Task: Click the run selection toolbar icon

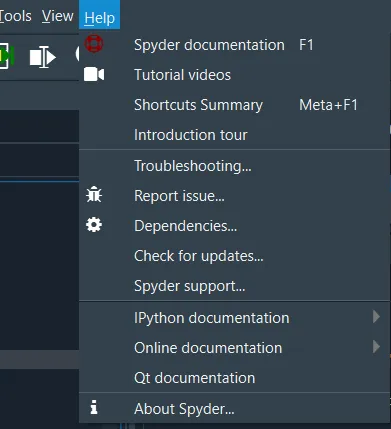Action: 43,57
